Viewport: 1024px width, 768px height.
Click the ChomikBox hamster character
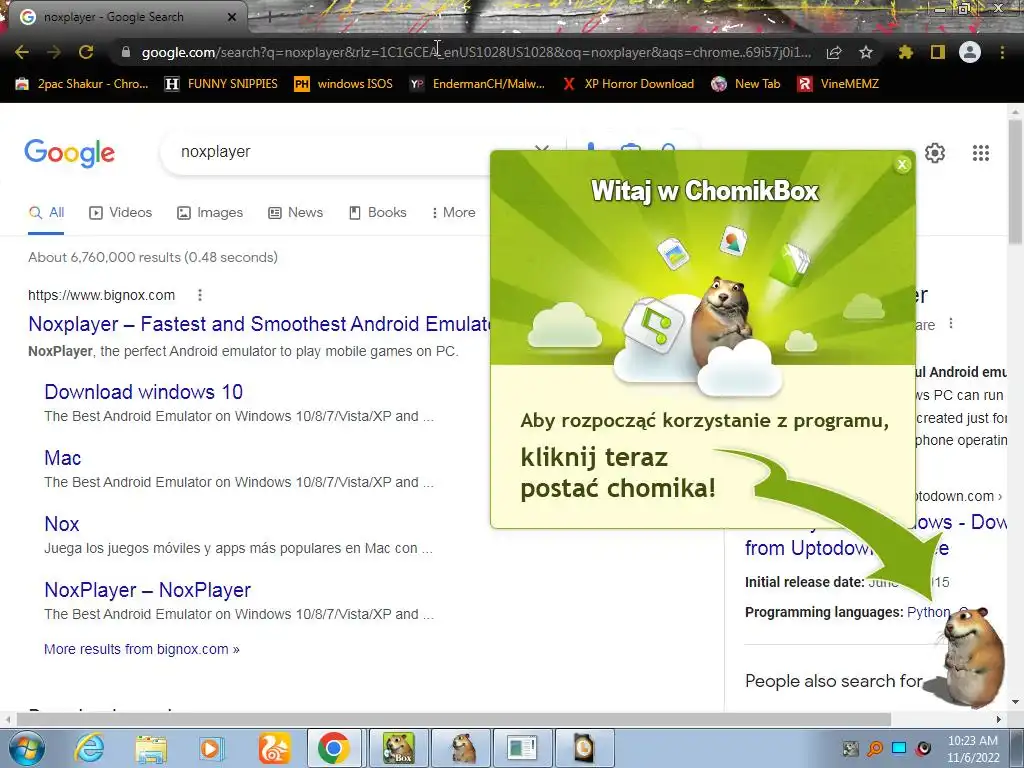(972, 656)
